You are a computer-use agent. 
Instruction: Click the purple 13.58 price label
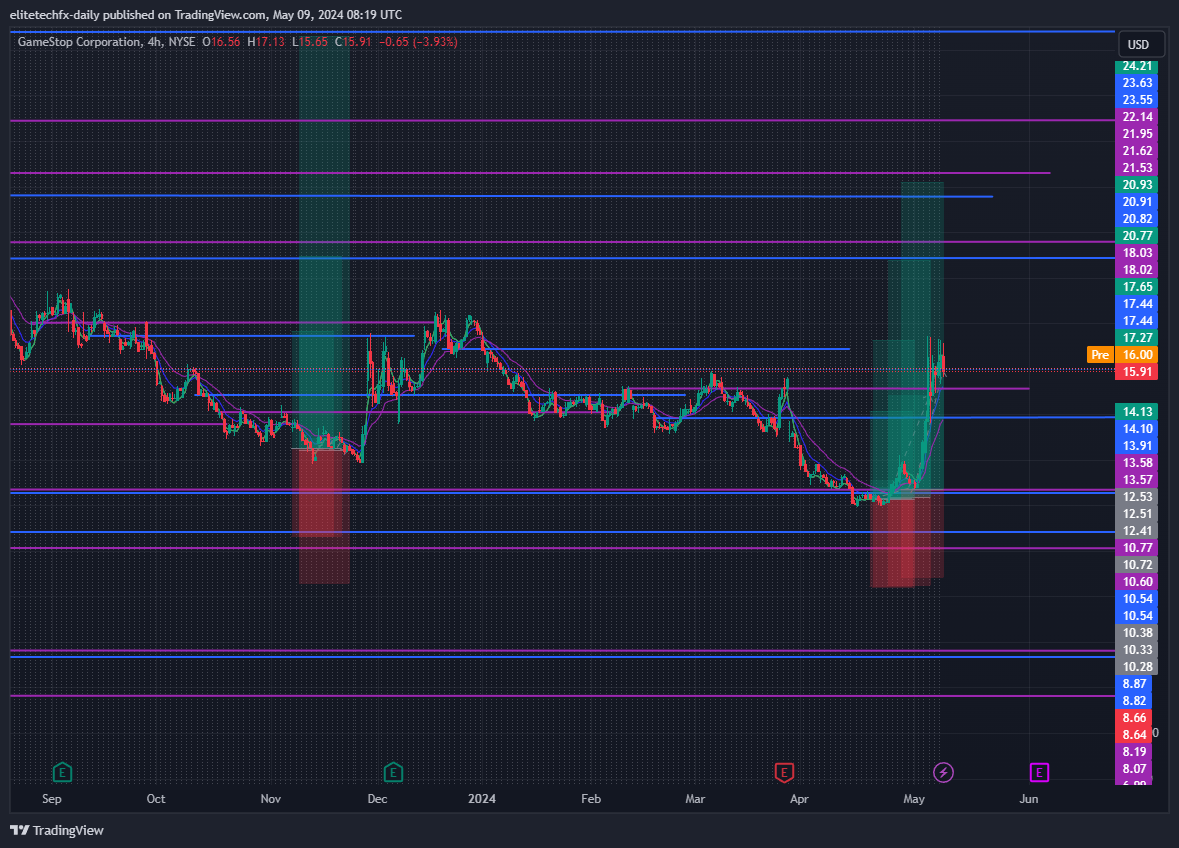pyautogui.click(x=1137, y=462)
